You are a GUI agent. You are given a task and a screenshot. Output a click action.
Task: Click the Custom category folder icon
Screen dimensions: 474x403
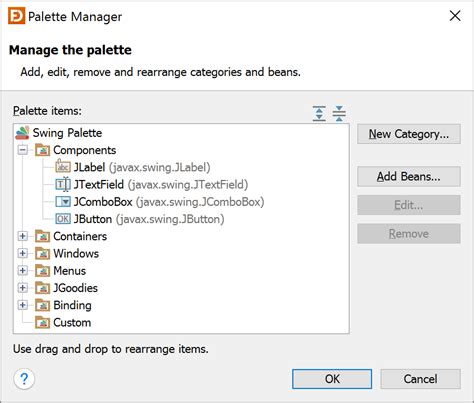43,322
